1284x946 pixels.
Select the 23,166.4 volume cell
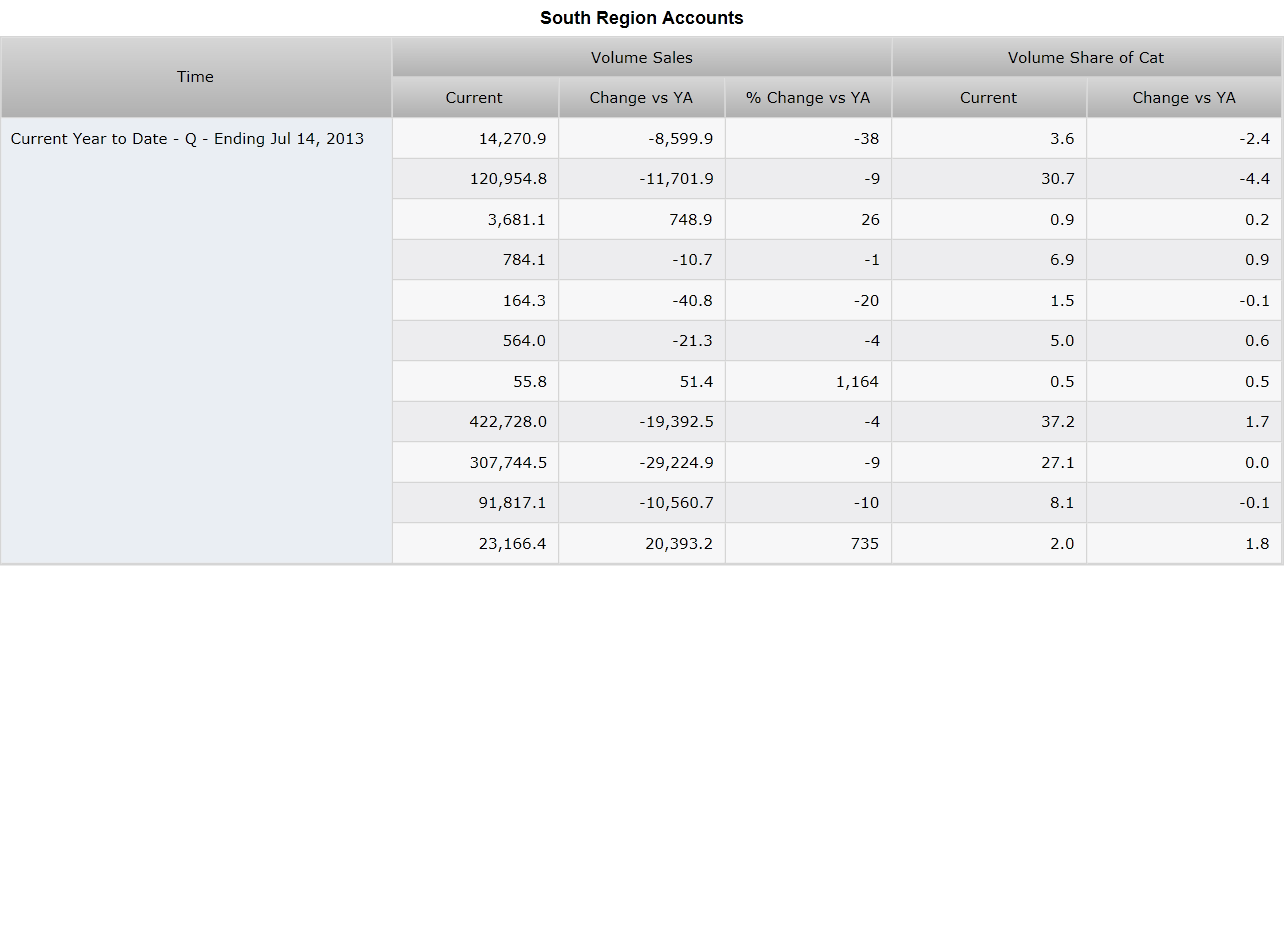[x=475, y=544]
